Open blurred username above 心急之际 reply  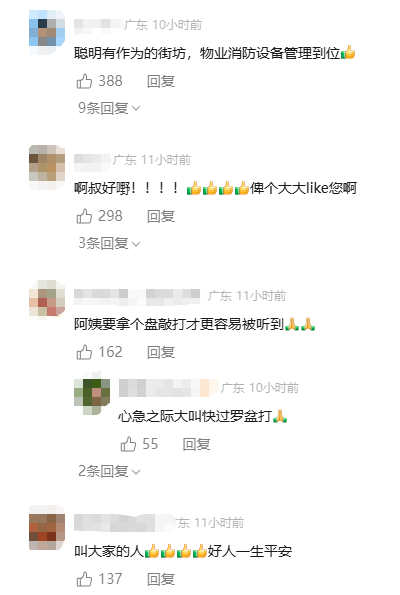click(x=169, y=388)
